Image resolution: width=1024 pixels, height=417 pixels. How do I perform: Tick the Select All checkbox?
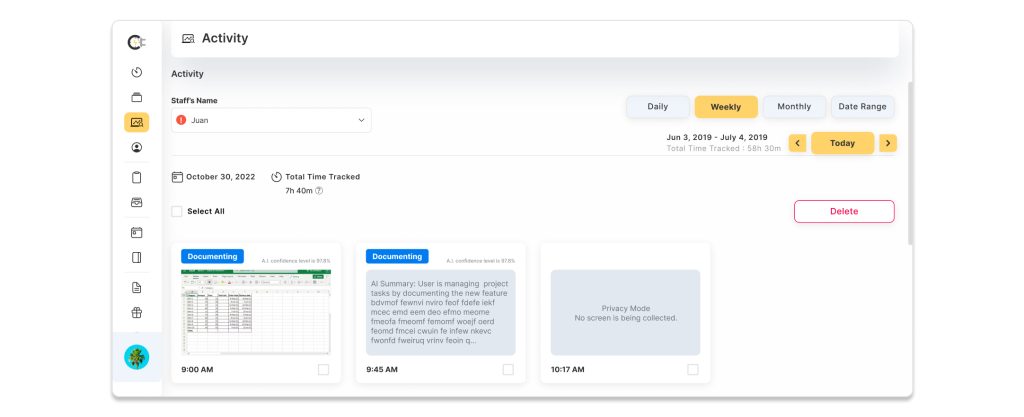177,211
